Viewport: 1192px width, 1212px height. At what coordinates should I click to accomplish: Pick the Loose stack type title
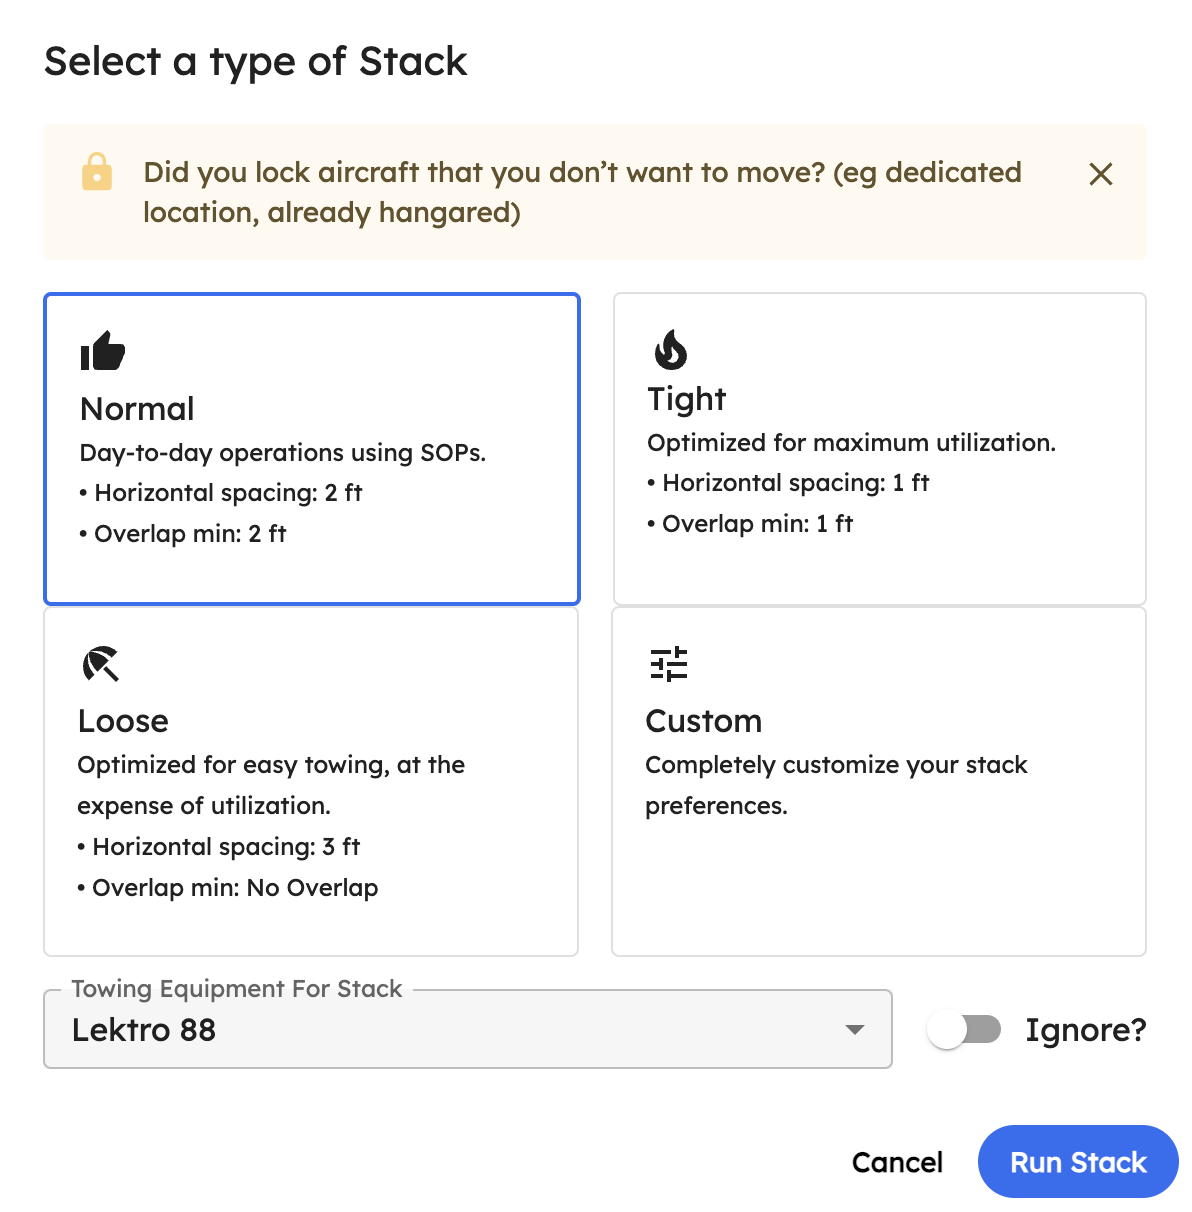(123, 721)
